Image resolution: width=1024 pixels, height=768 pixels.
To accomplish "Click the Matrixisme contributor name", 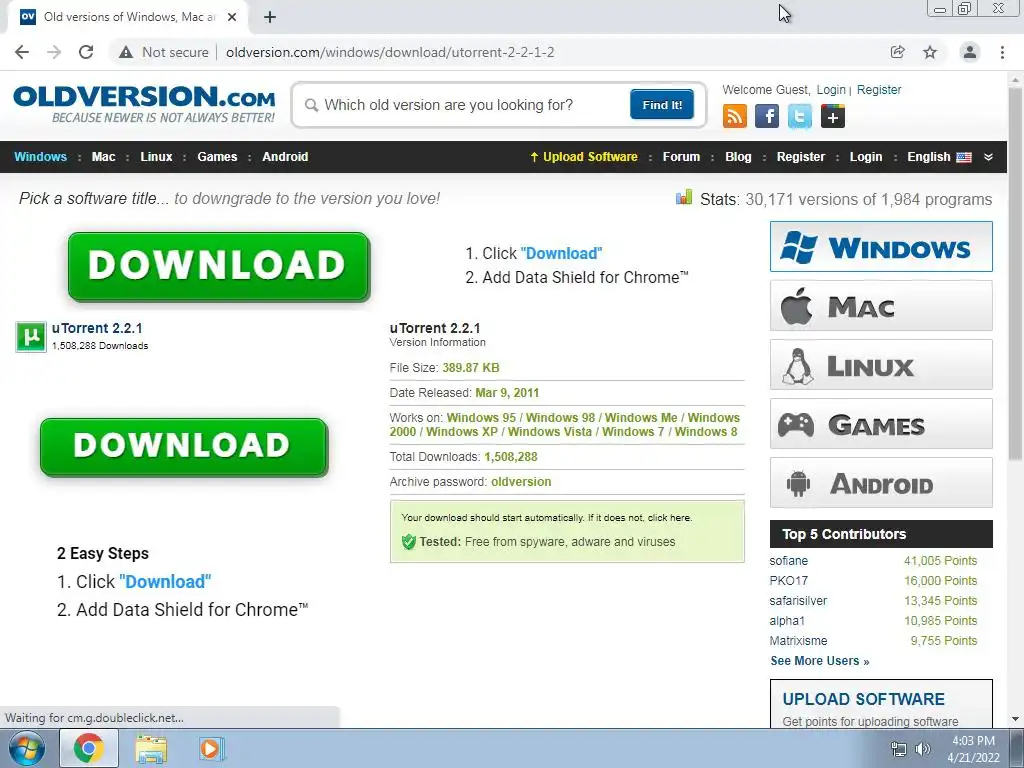I will (x=798, y=641).
